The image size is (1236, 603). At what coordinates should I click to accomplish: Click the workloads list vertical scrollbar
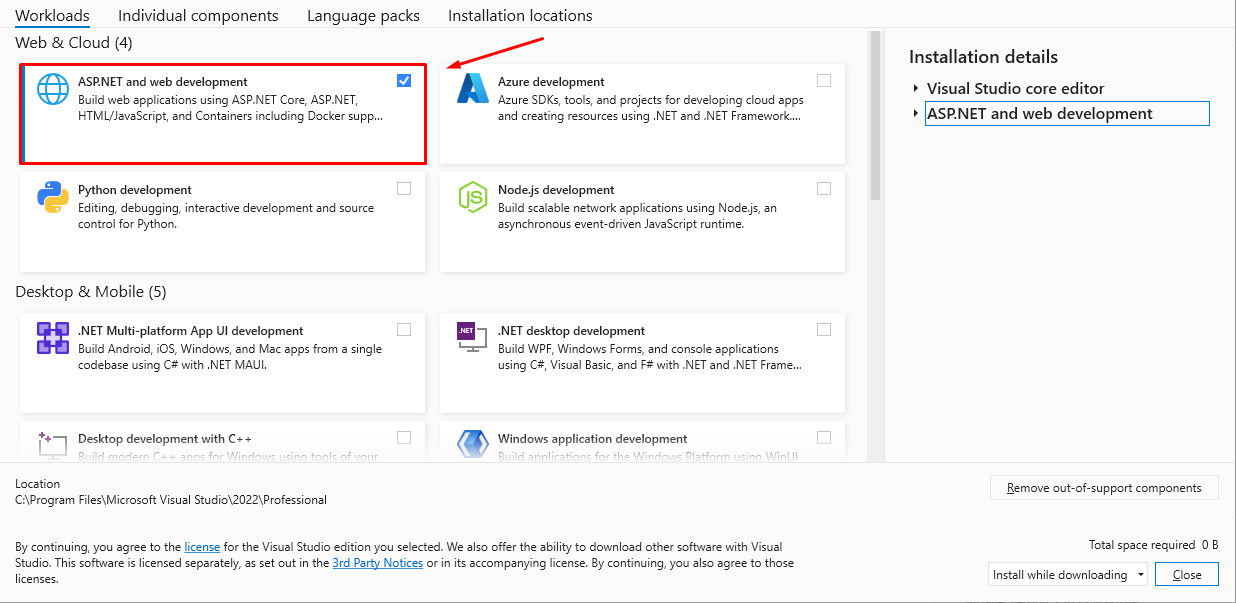875,115
